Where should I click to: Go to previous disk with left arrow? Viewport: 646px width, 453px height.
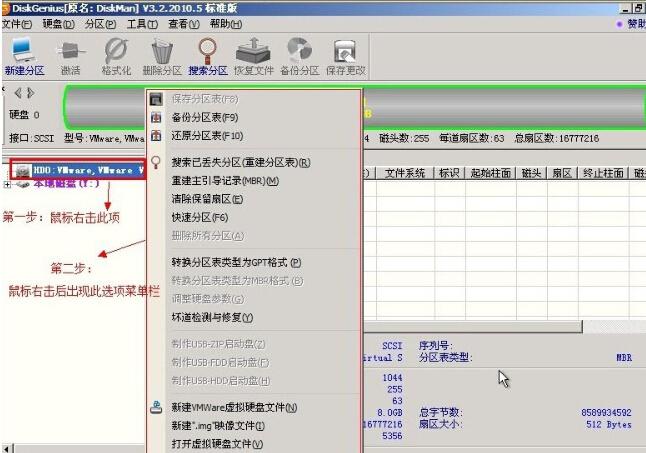[x=18, y=93]
